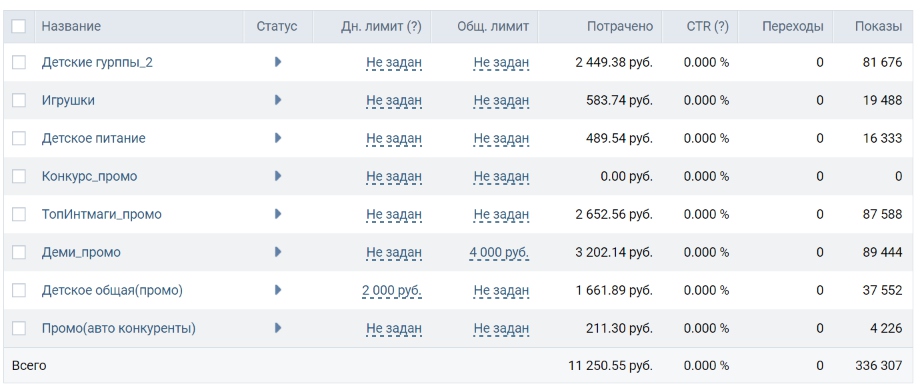Viewport: 920px width, 390px height.
Task: Start Деми_промо using its status icon
Action: 278,252
